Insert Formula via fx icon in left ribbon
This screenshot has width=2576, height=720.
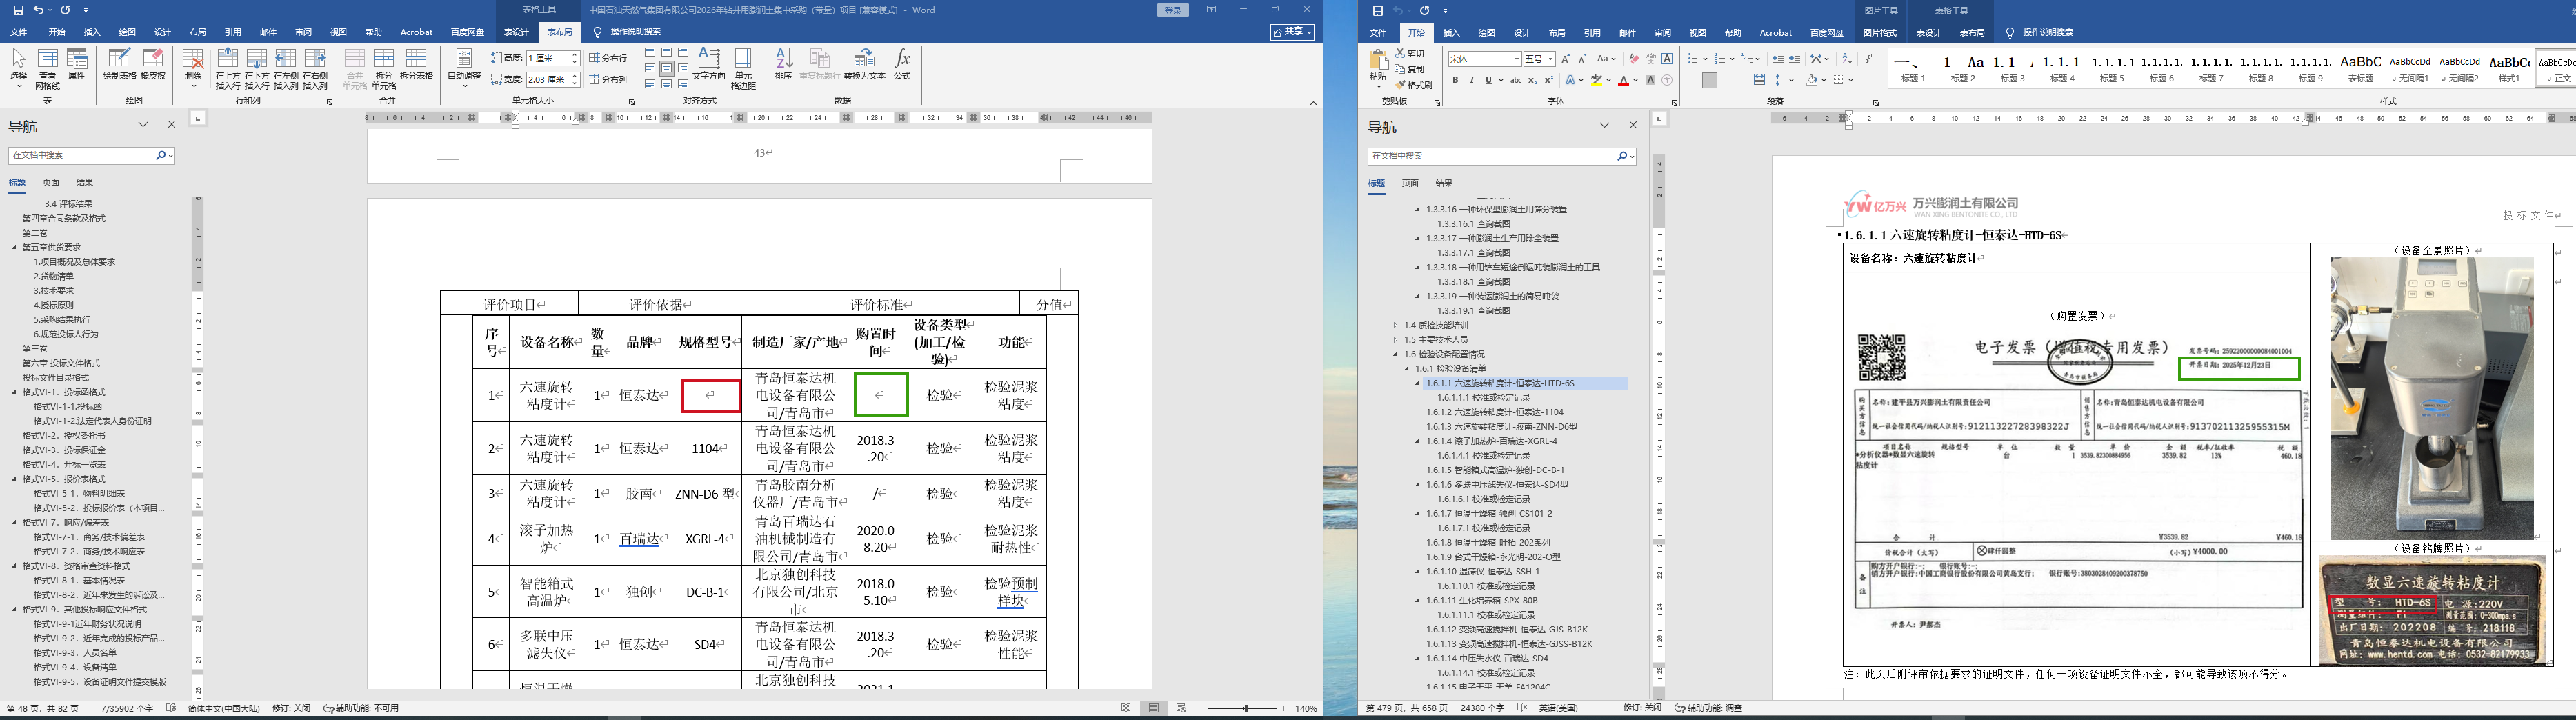(902, 64)
